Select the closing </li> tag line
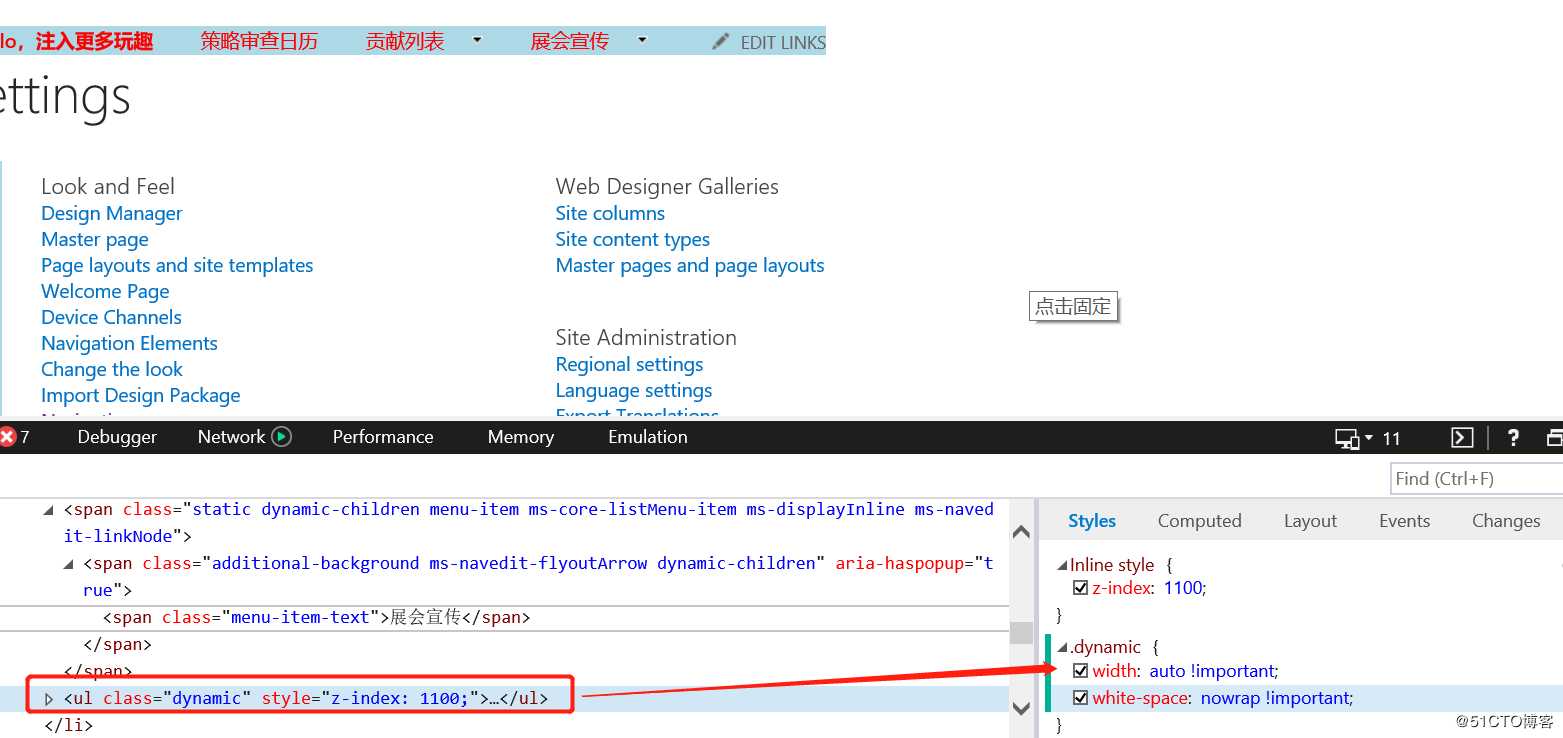 69,726
